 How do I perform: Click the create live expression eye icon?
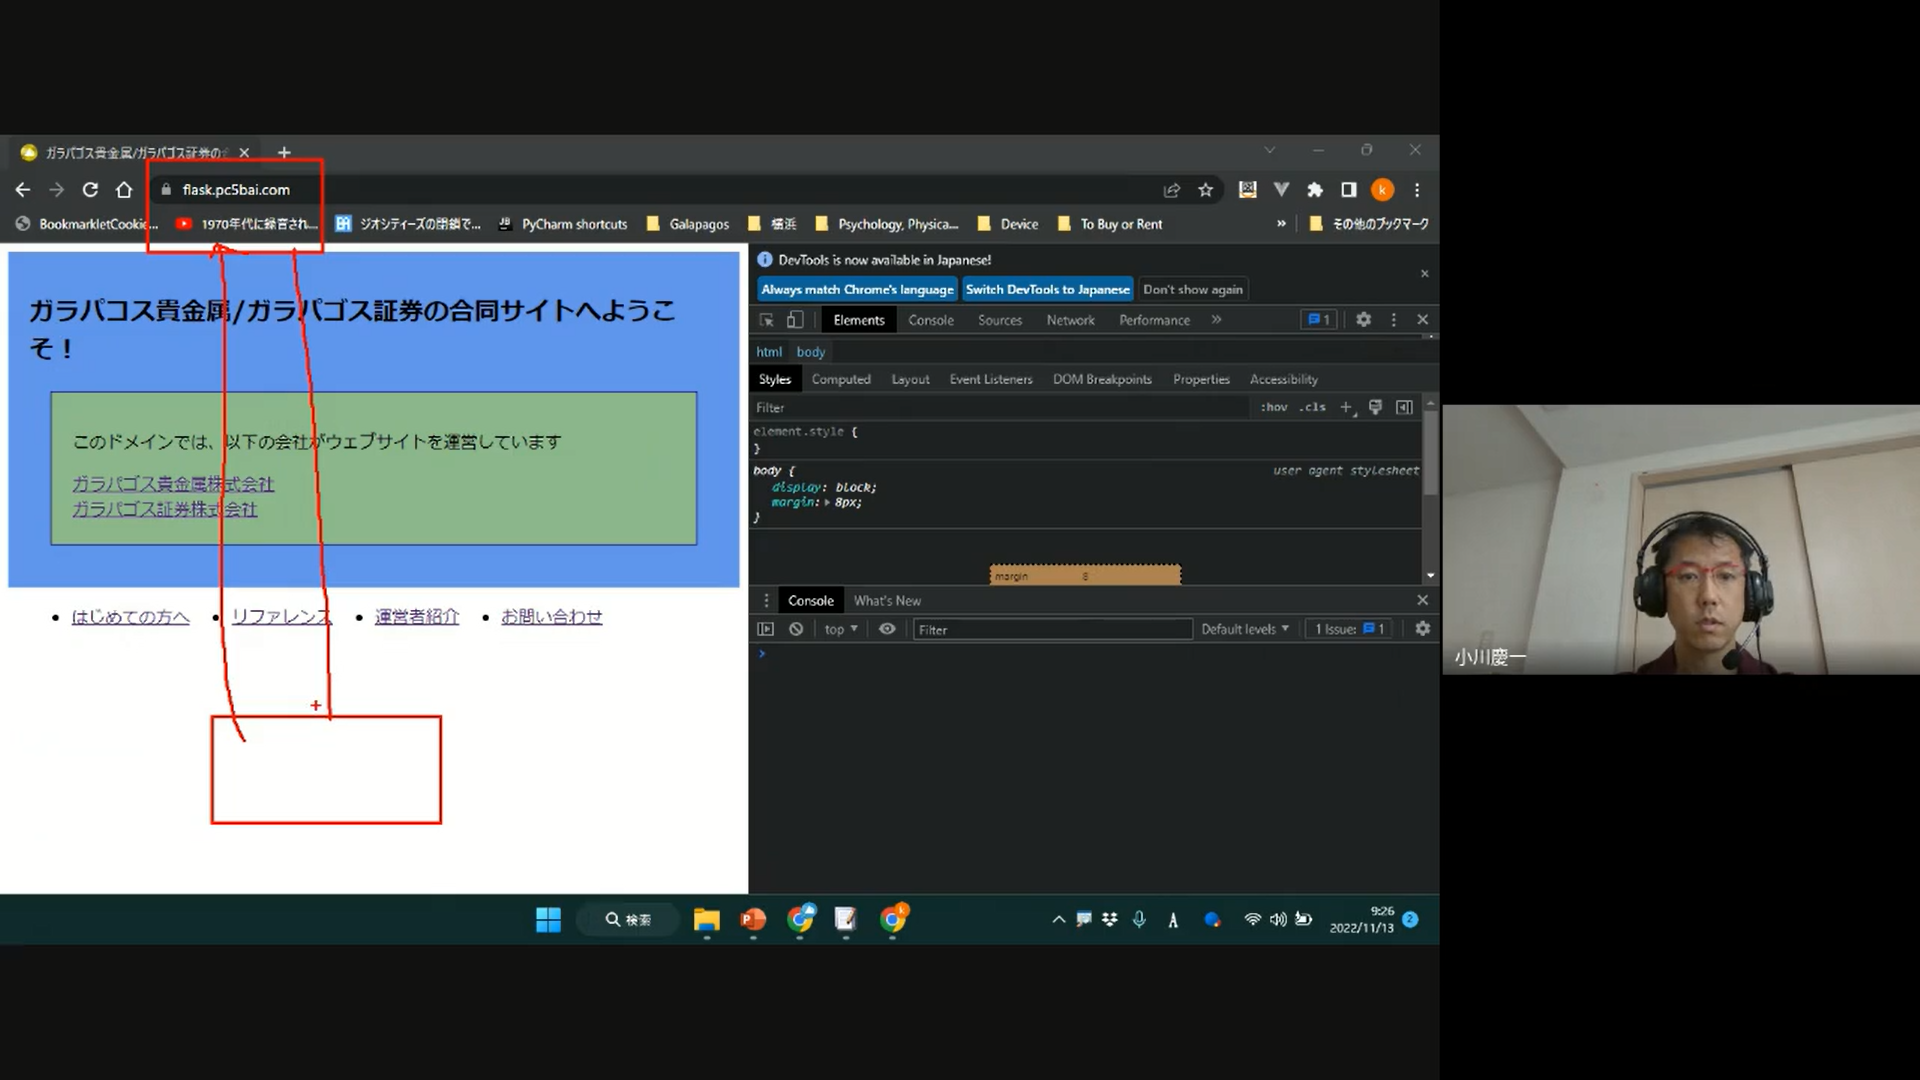(x=887, y=629)
